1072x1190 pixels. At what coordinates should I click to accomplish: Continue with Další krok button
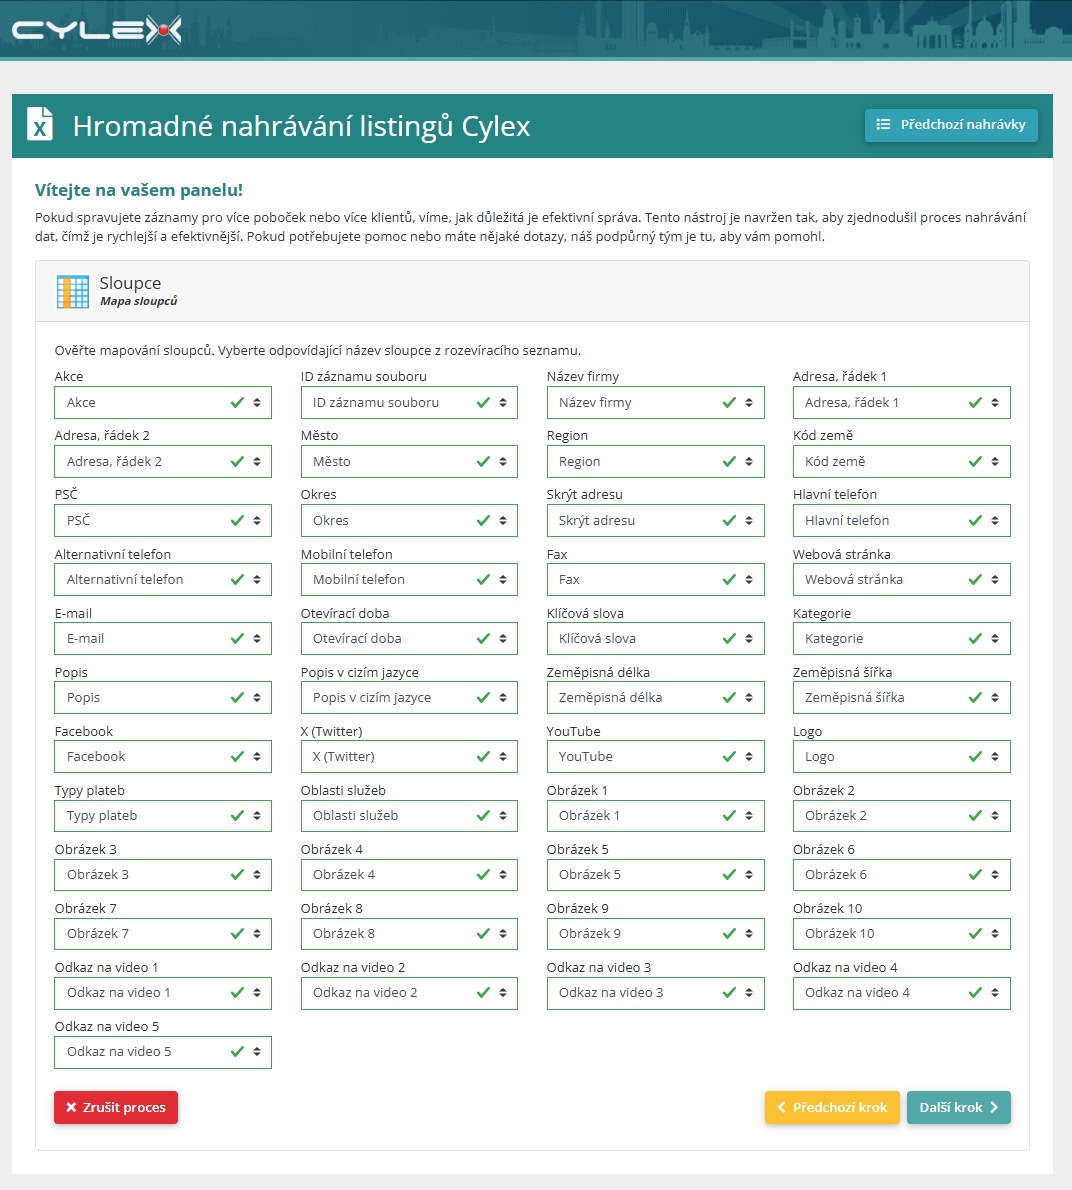tap(959, 1107)
